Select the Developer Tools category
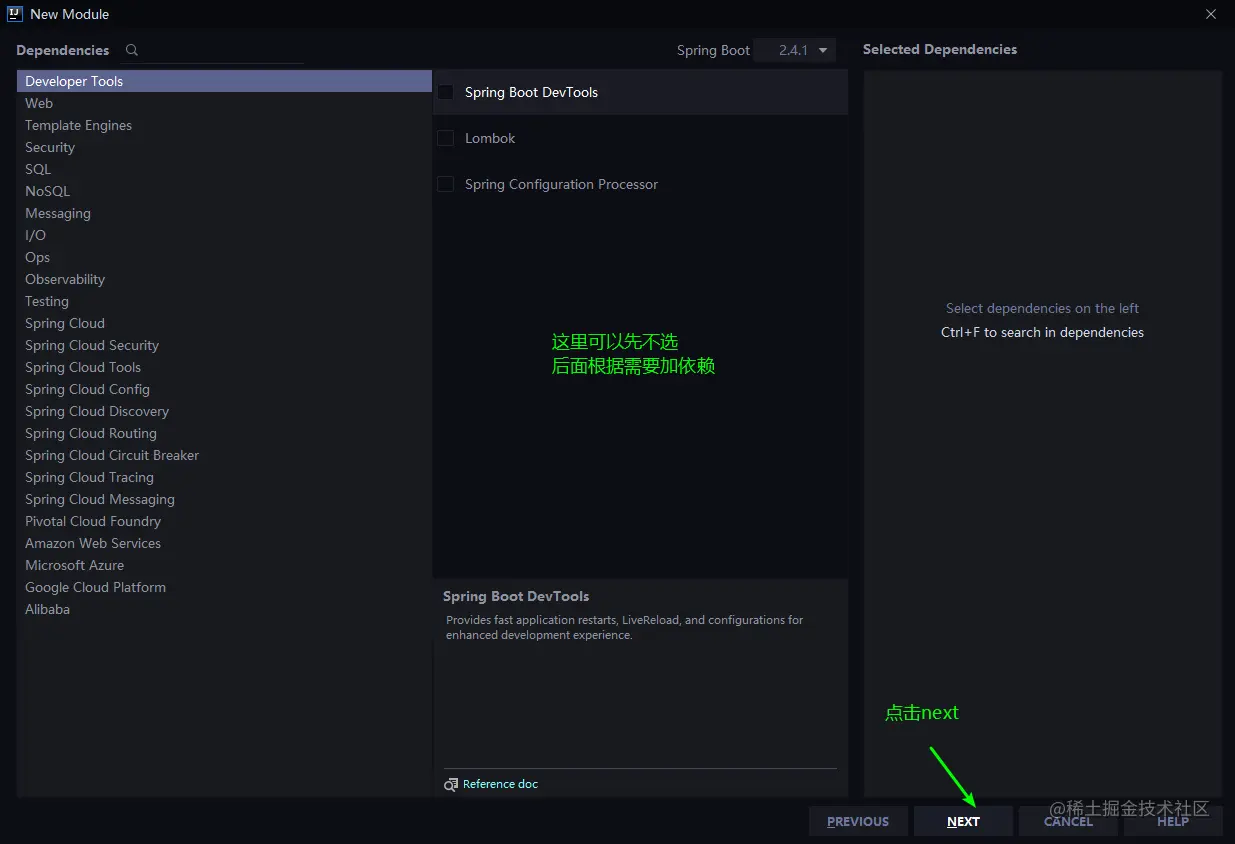Viewport: 1235px width, 844px height. tap(224, 81)
